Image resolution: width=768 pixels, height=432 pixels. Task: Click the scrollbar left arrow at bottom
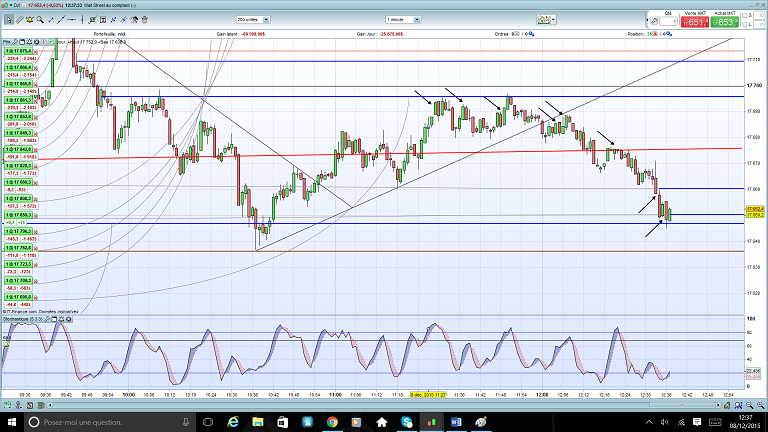[50, 405]
